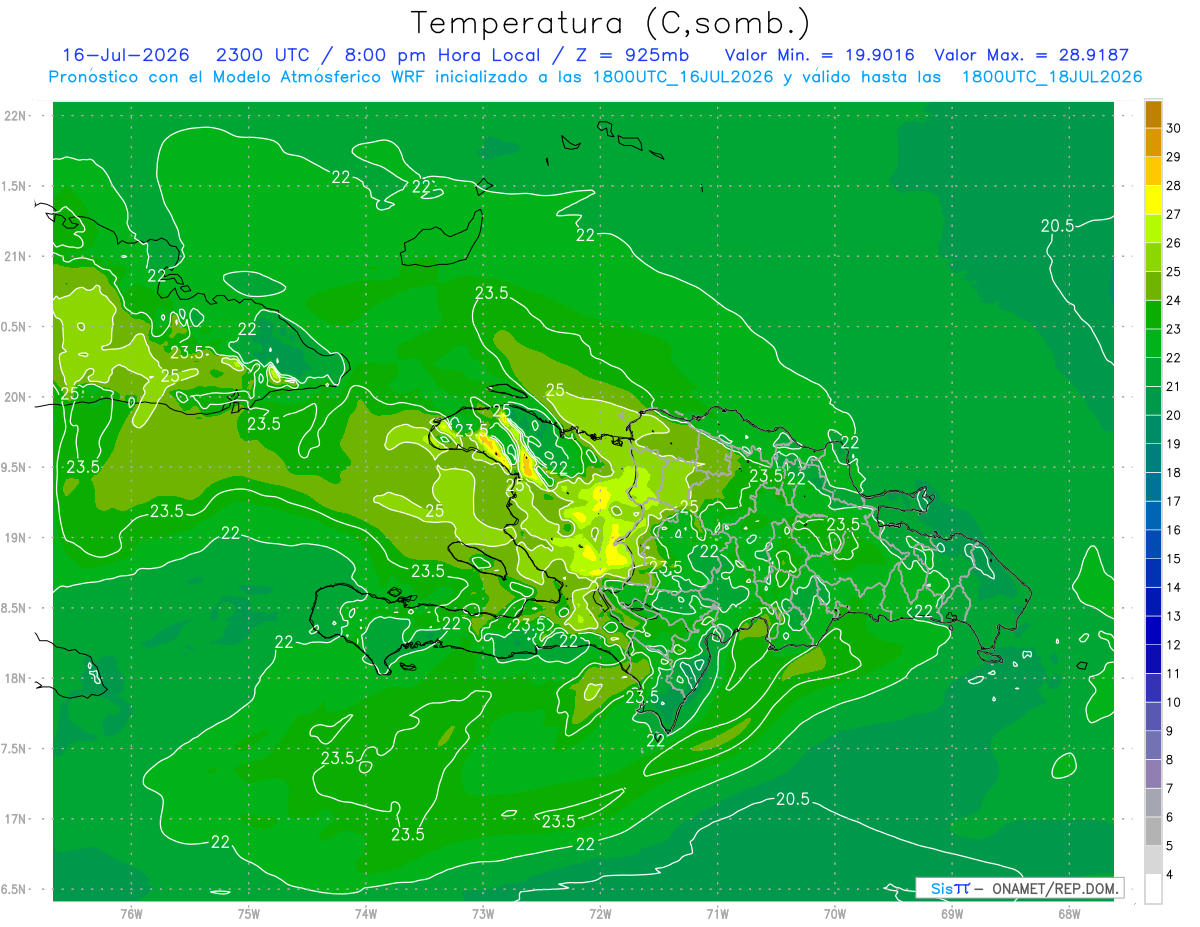Screen dimensions: 1200x927
Task: Click legend value 14
Action: pos(1173,587)
